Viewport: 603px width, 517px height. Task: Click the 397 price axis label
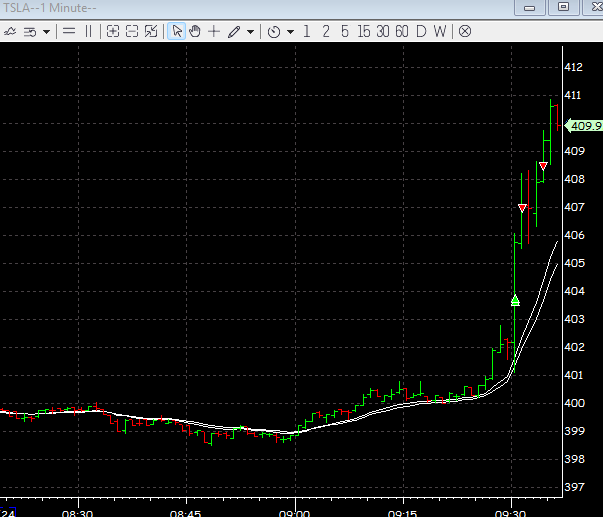(574, 487)
